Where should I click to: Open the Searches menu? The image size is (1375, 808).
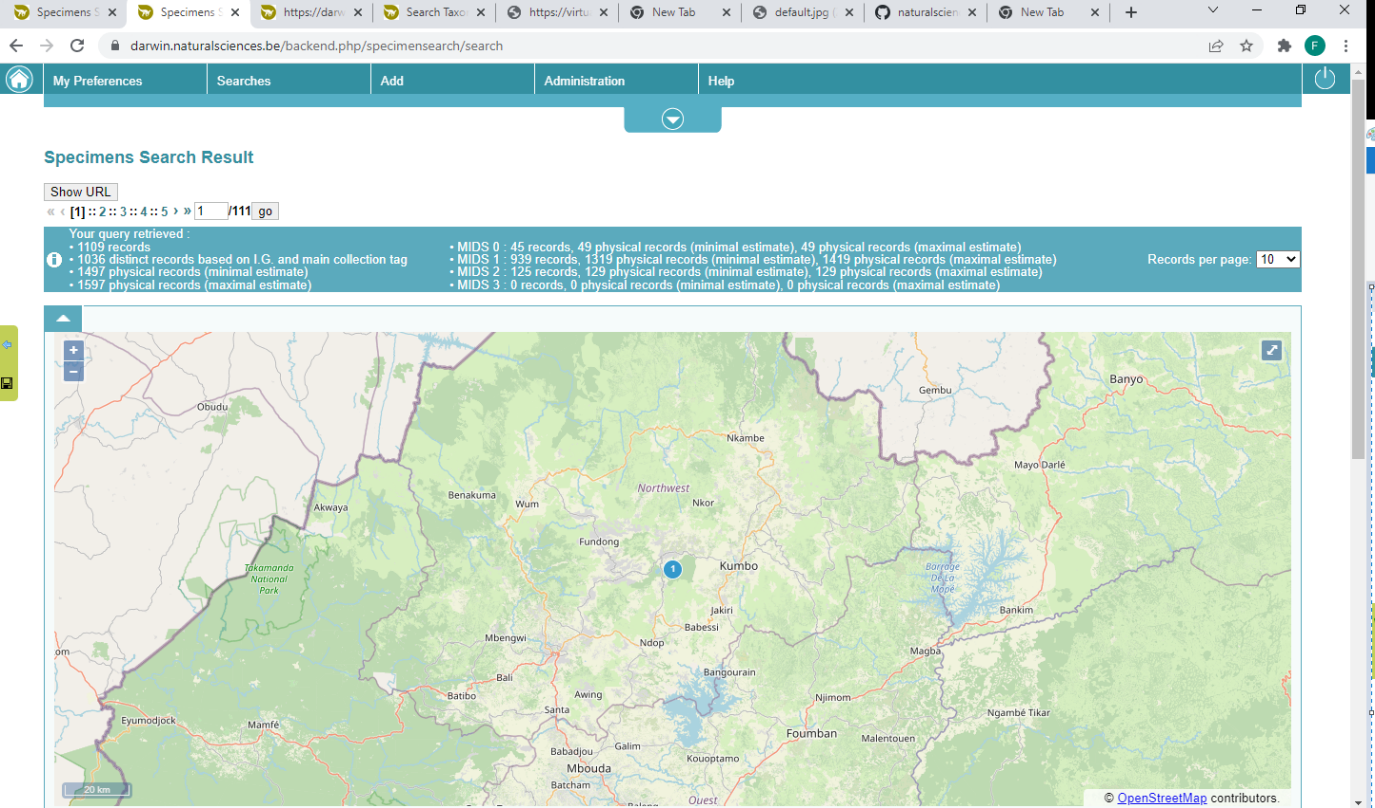pyautogui.click(x=244, y=81)
